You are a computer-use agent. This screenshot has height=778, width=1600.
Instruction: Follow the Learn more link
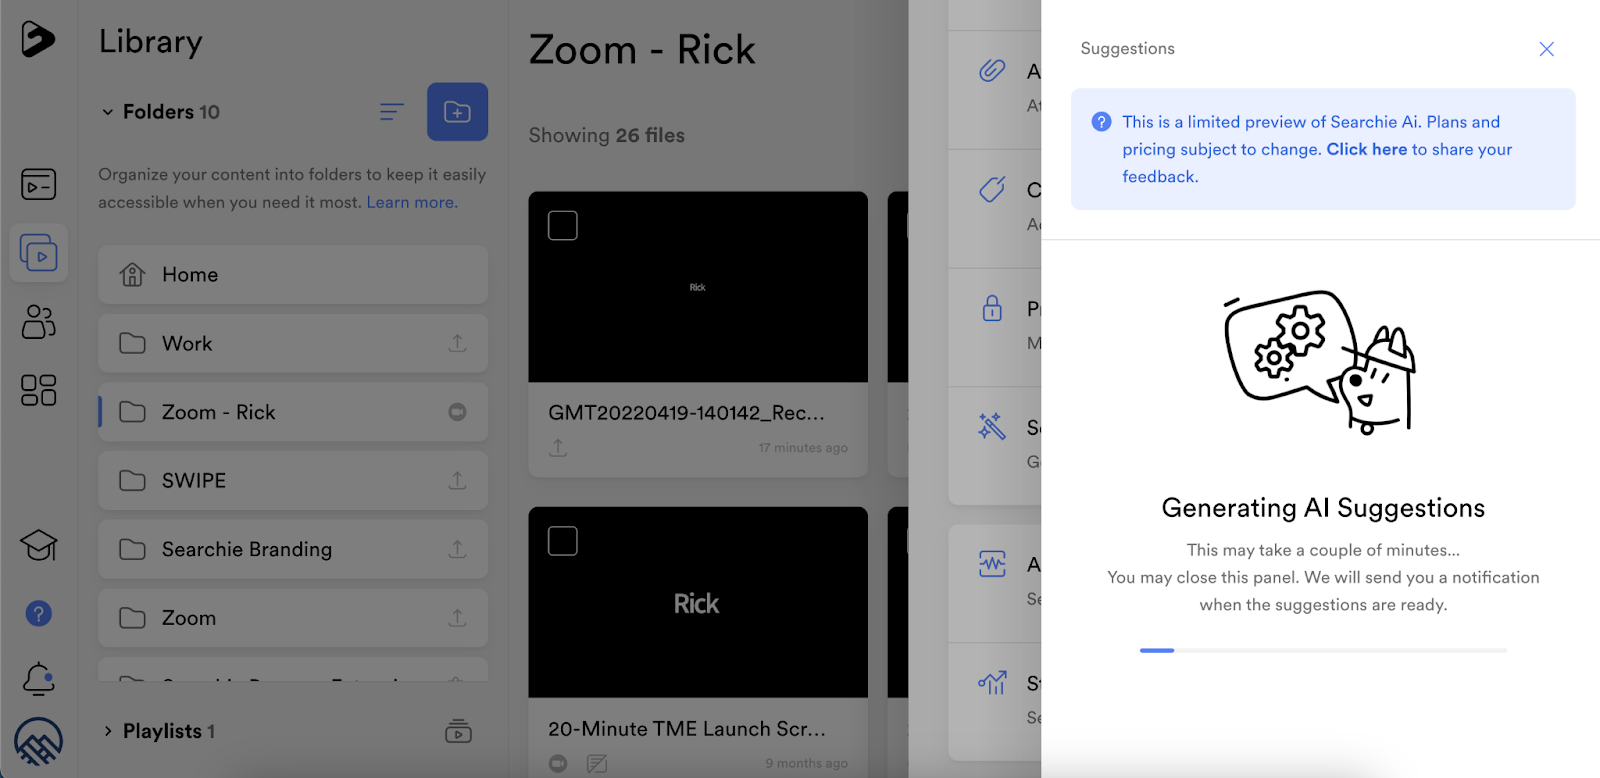[412, 202]
